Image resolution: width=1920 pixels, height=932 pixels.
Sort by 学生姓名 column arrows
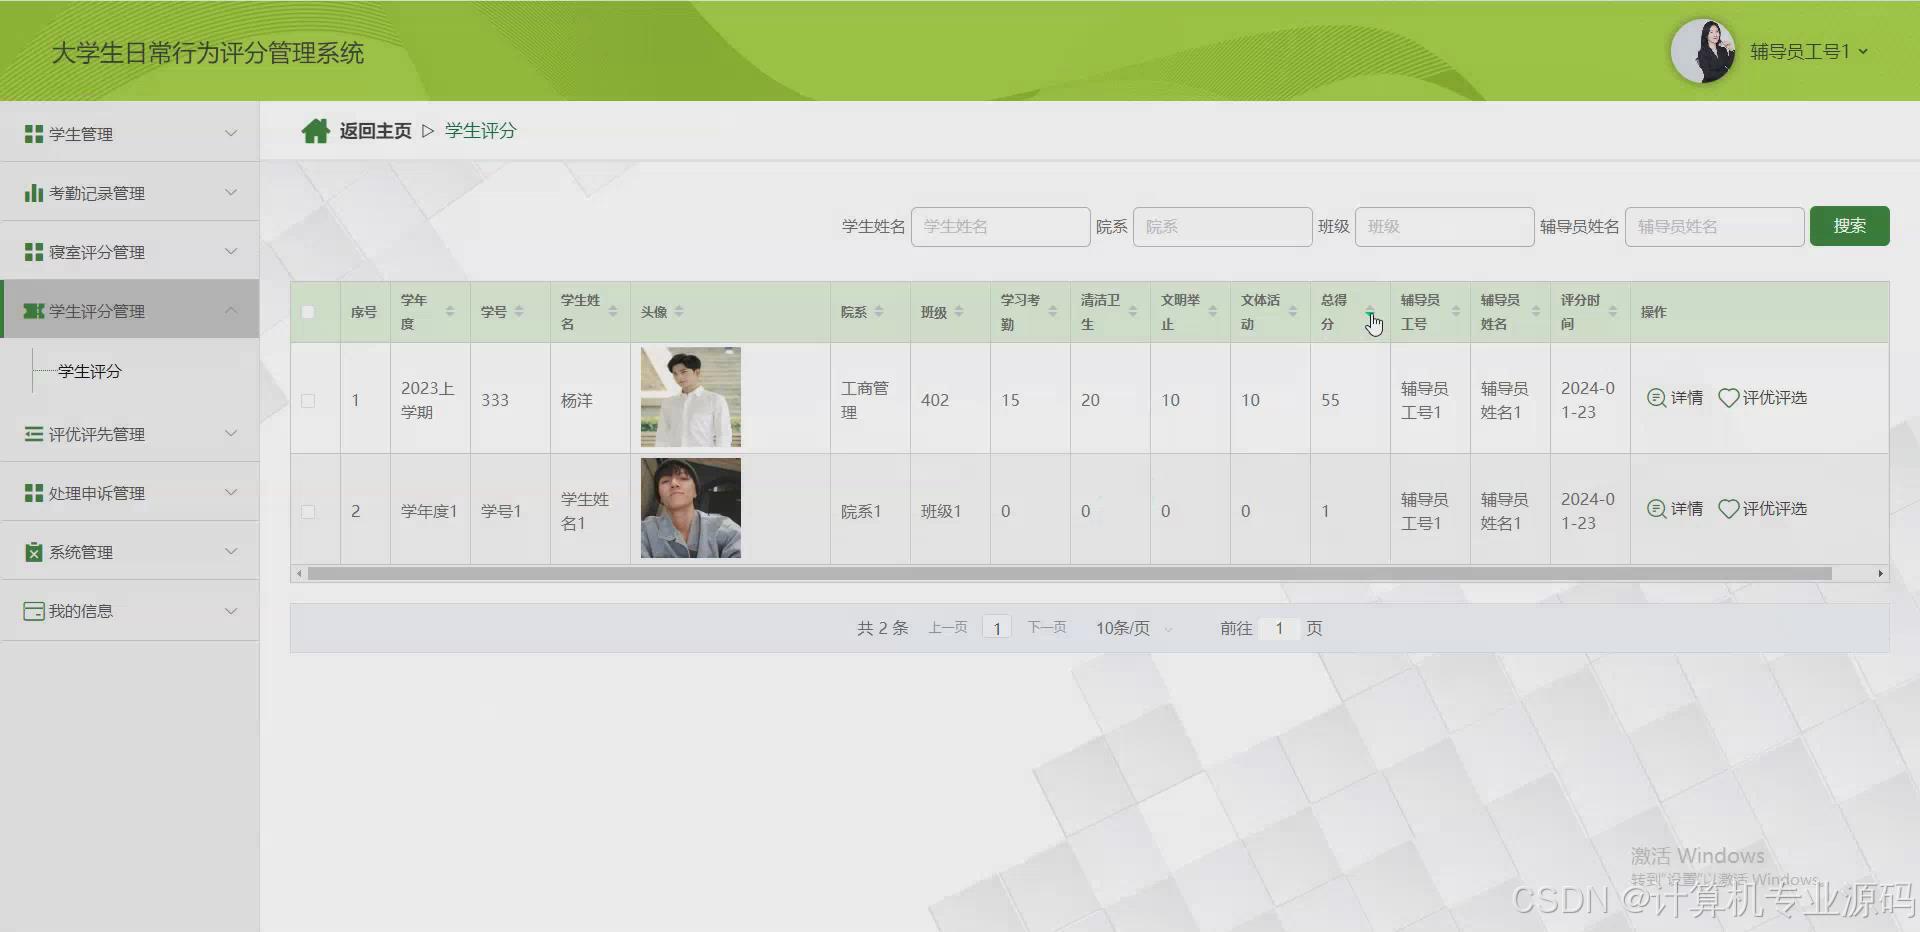point(613,312)
